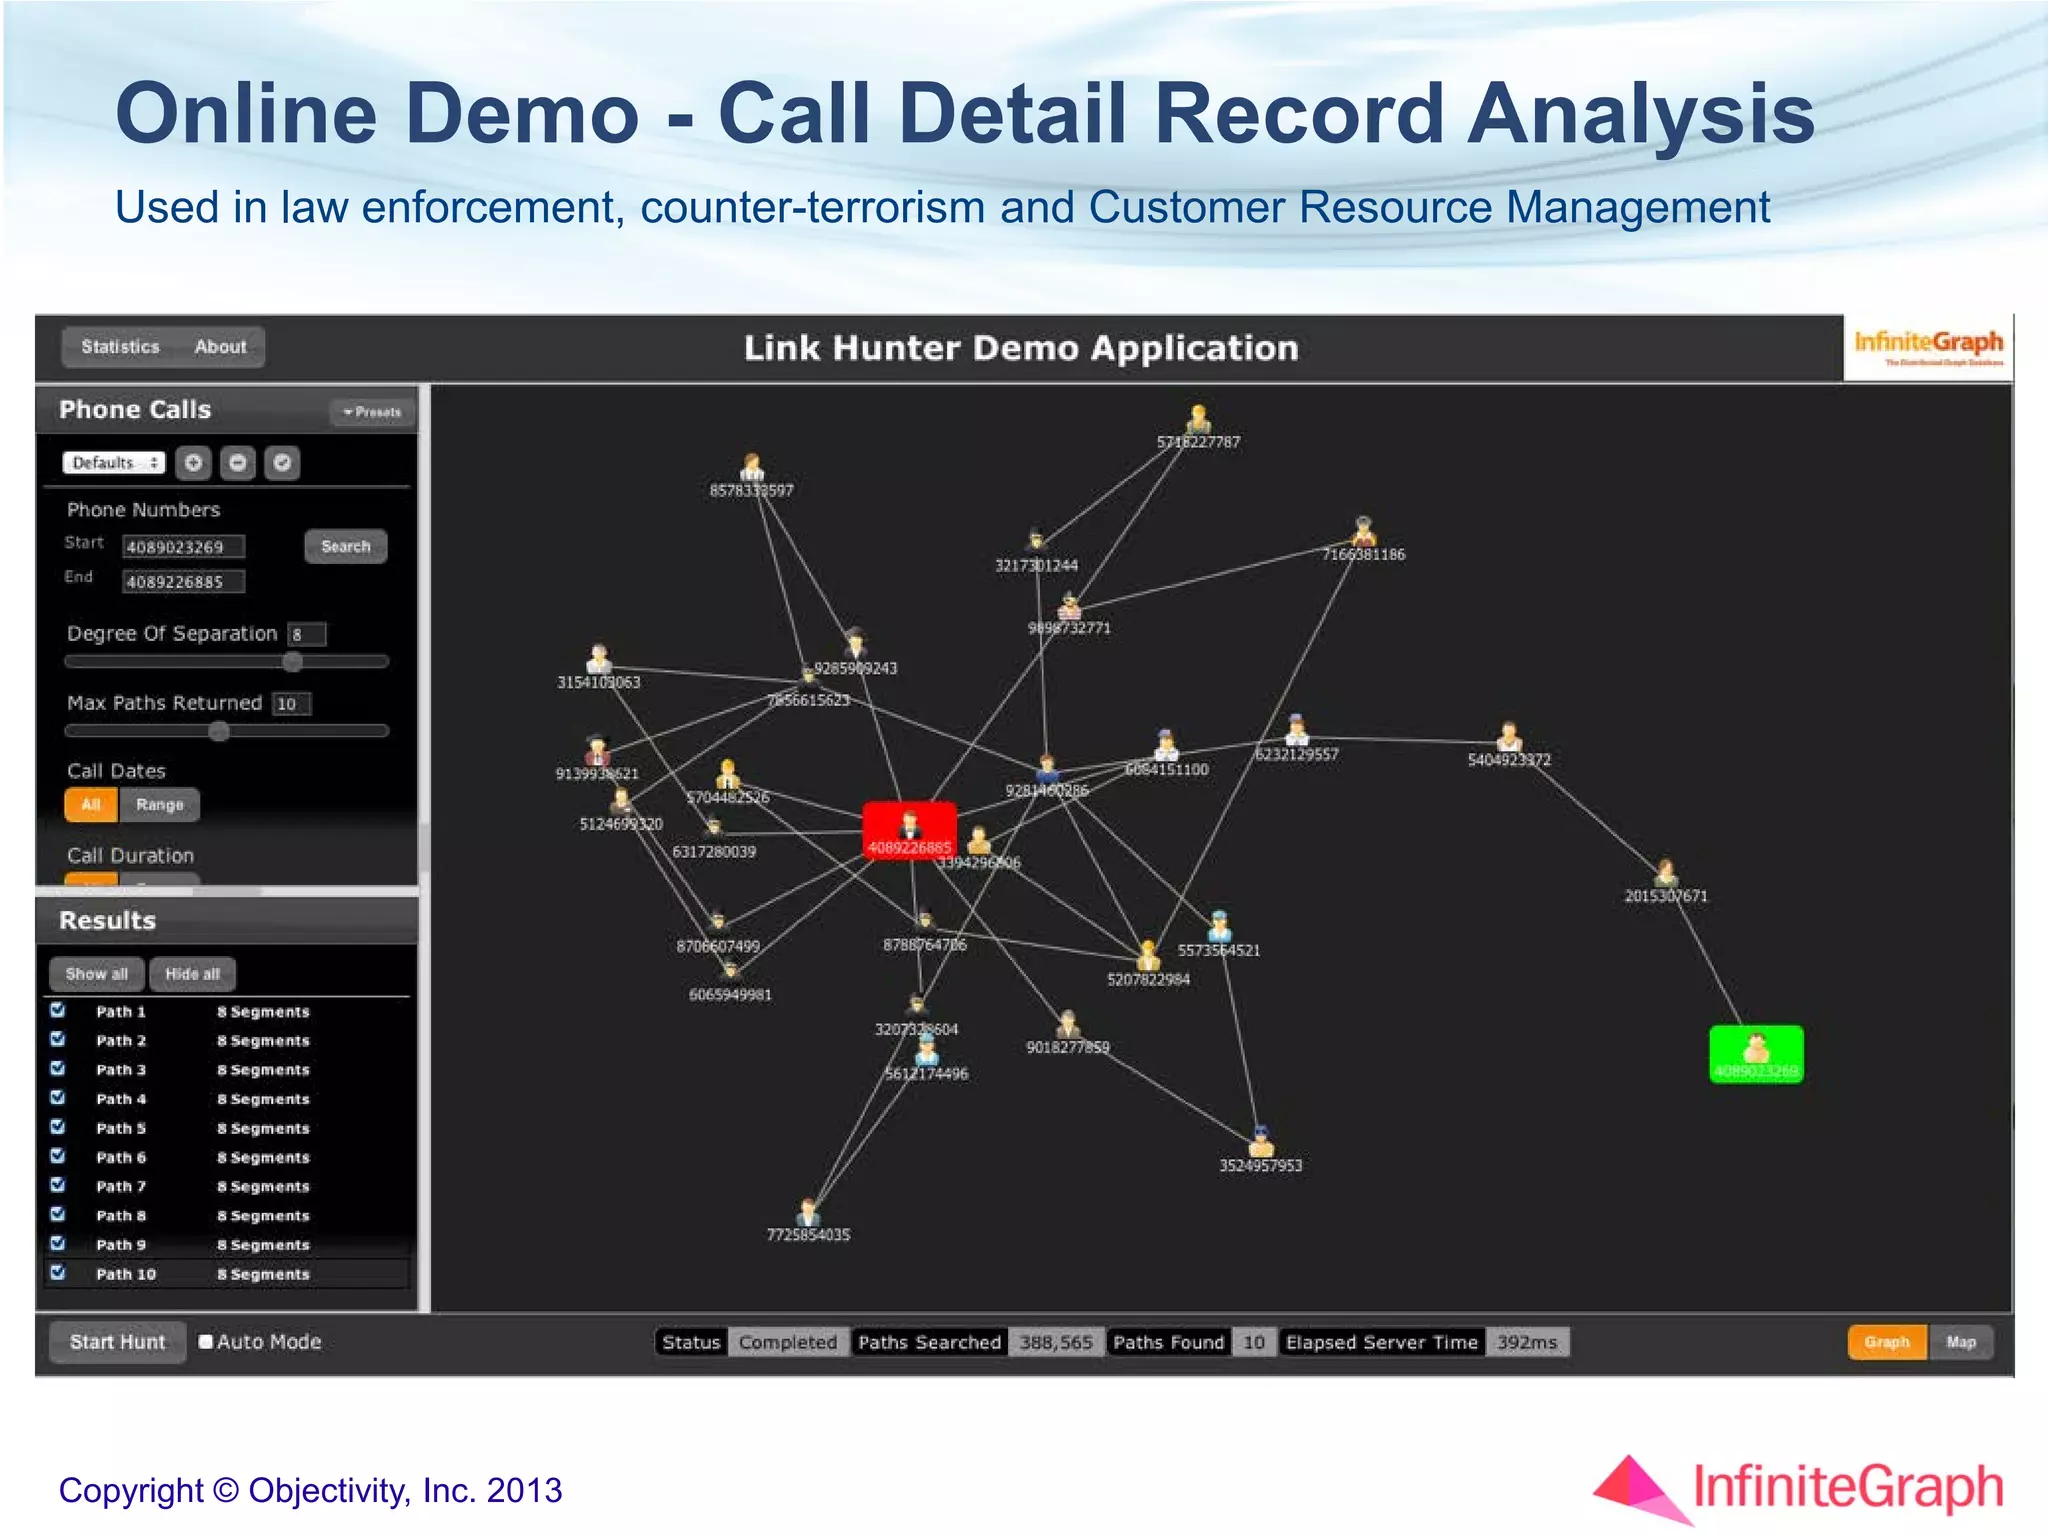Click Hide all paths button
This screenshot has width=2048, height=1536.
pos(192,974)
